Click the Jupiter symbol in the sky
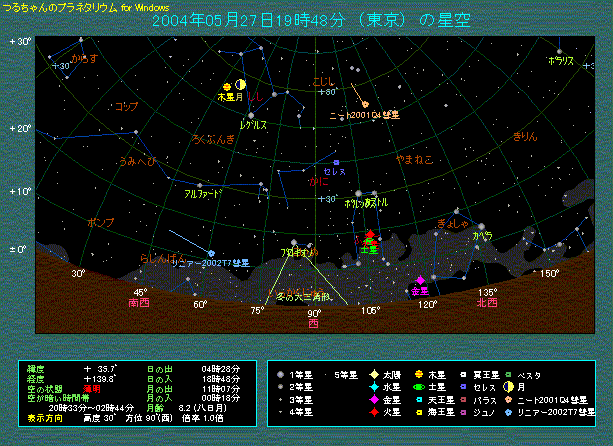Screen dimensions: 613x446 pyautogui.click(x=227, y=86)
